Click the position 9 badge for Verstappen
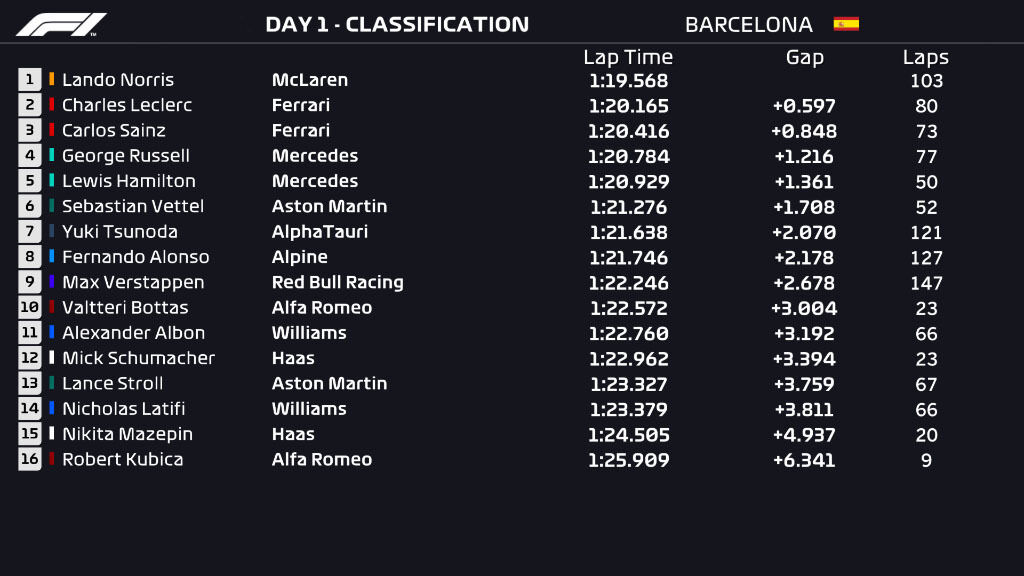1024x576 pixels. tap(29, 282)
